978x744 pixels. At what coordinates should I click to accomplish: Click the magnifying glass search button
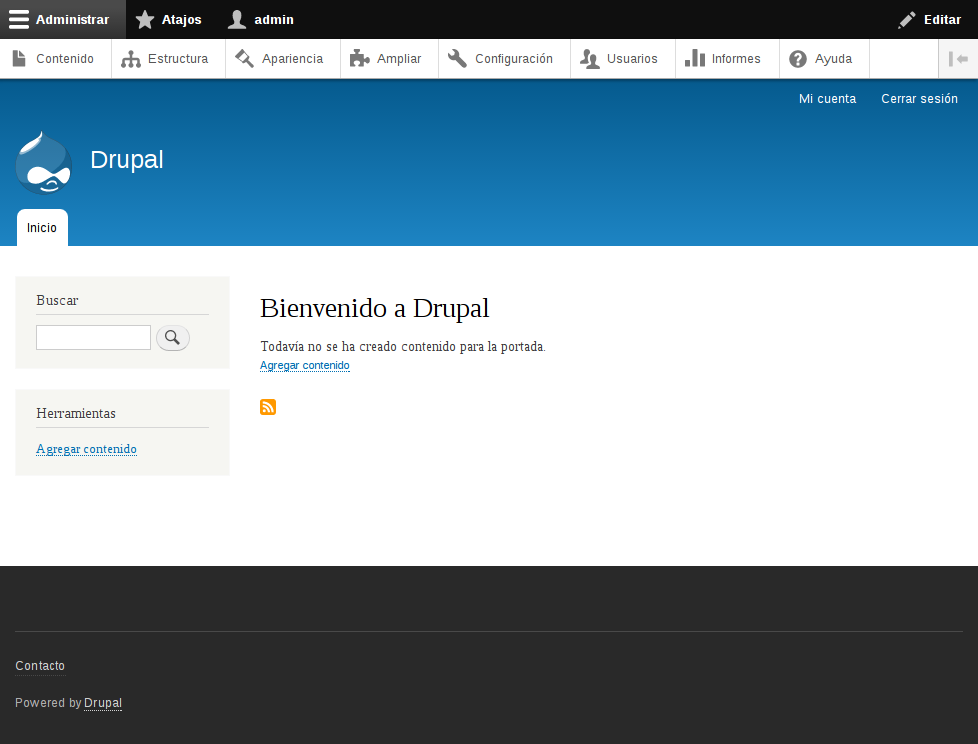pos(173,337)
